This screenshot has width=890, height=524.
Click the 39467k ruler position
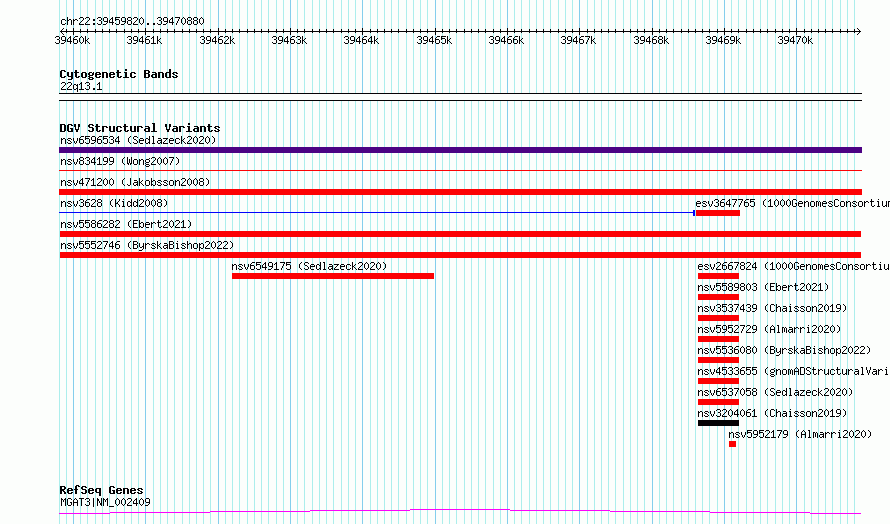coord(578,40)
